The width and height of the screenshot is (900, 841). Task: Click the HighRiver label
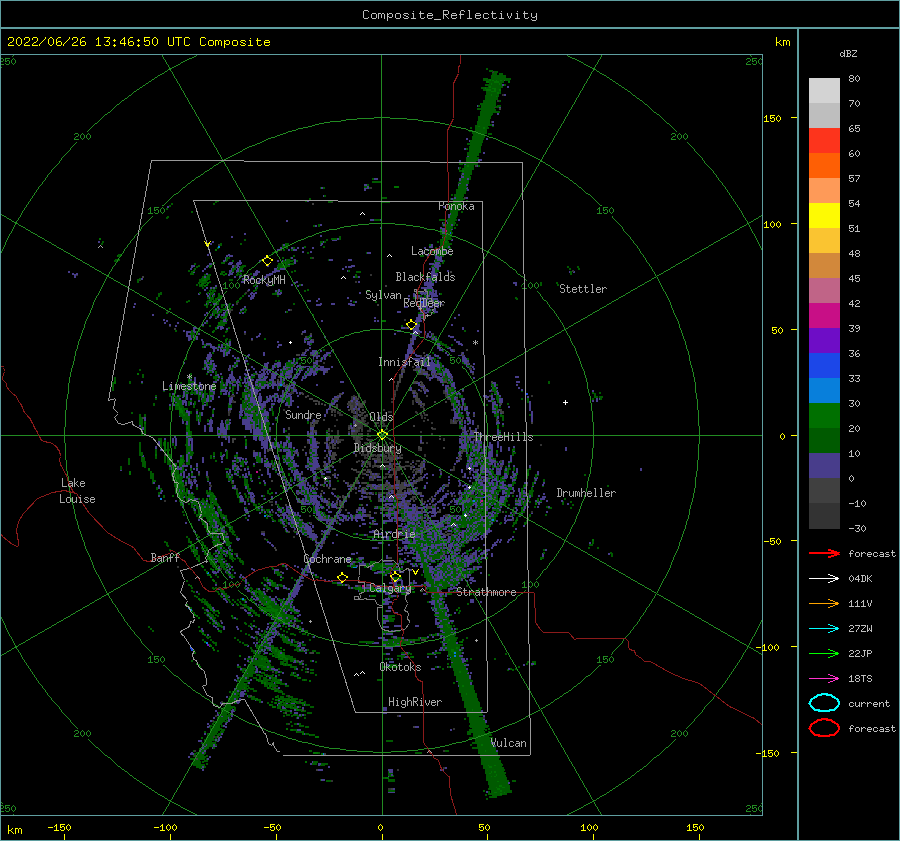click(415, 702)
